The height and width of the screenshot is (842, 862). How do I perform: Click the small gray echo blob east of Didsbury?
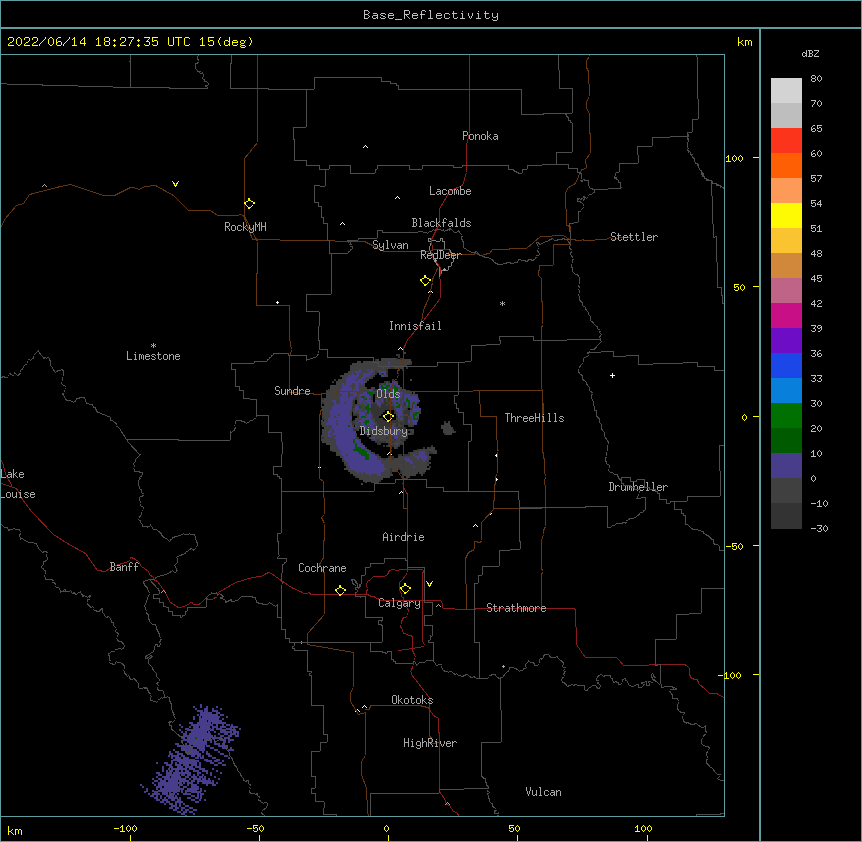(448, 428)
